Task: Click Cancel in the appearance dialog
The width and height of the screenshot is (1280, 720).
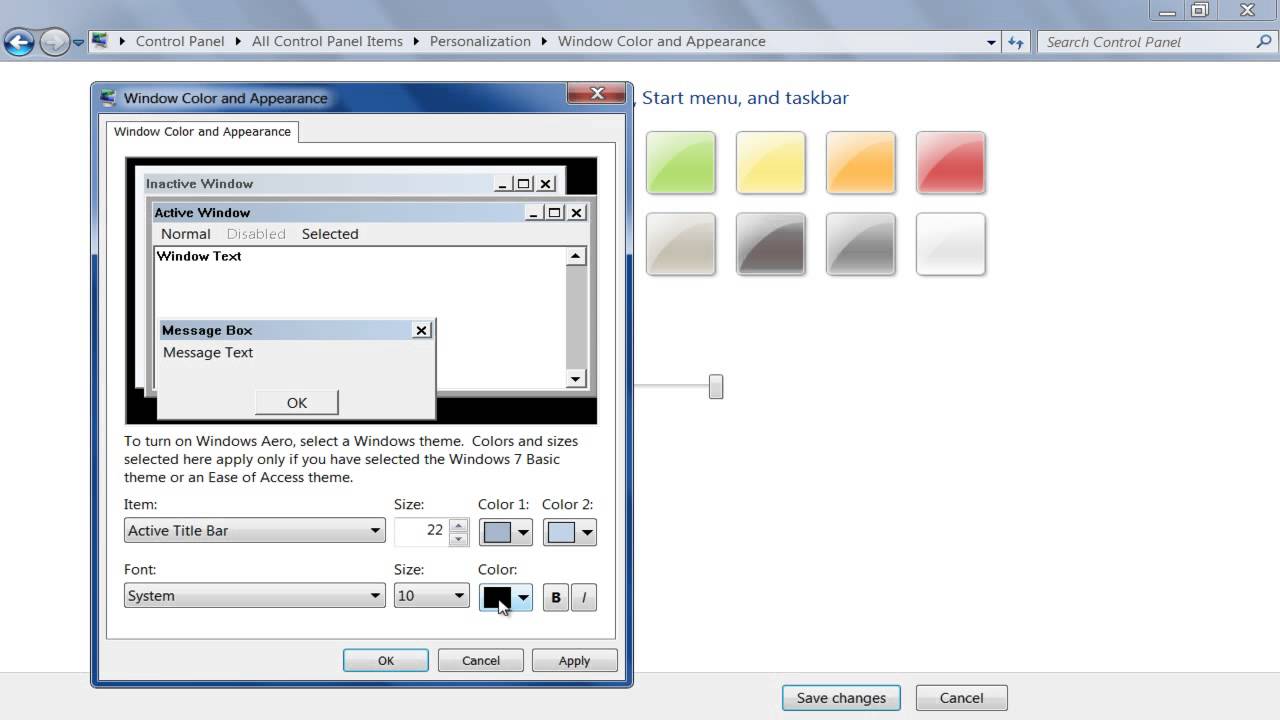Action: pos(481,660)
